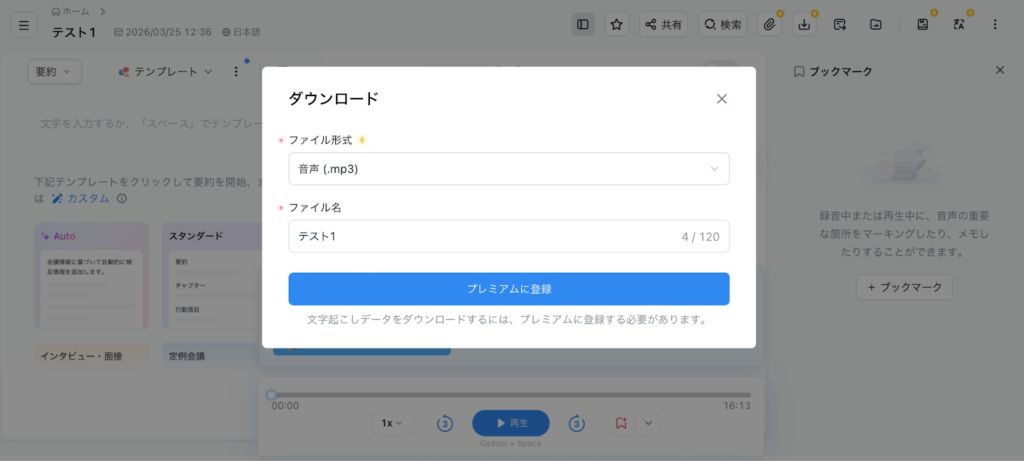Open the hamburger menu at top left
1024x461 pixels.
point(24,25)
